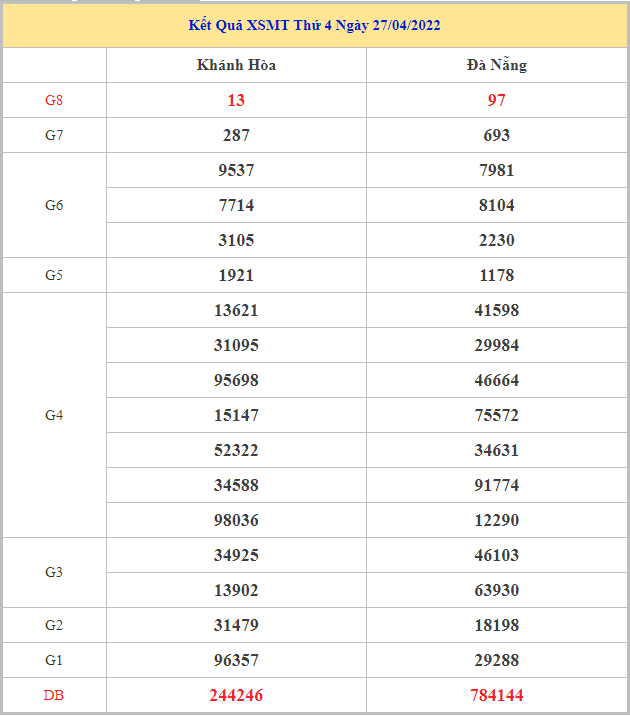The width and height of the screenshot is (630, 716).
Task: Click the G6 number 7714
Action: tap(236, 205)
